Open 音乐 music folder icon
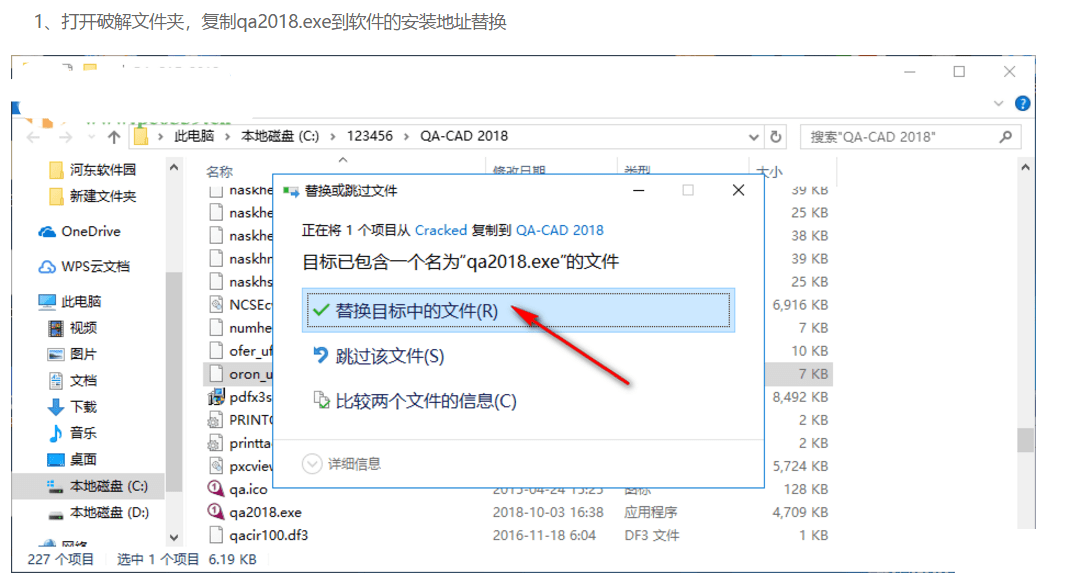Viewport: 1083px width, 585px height. pos(56,433)
